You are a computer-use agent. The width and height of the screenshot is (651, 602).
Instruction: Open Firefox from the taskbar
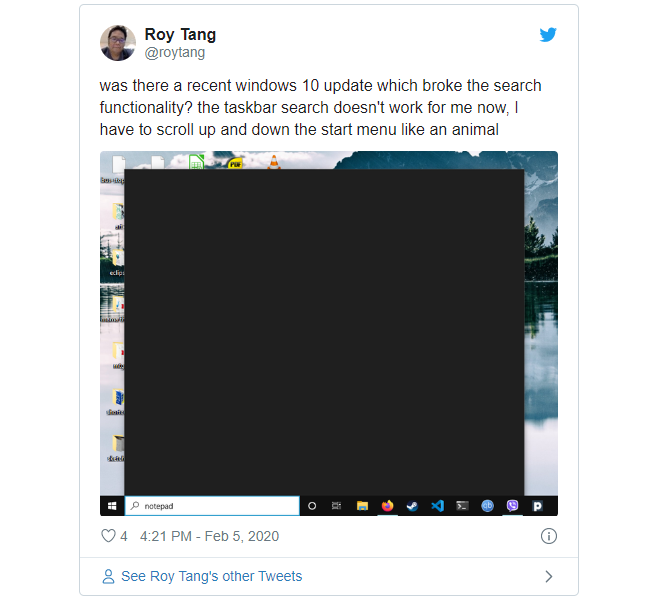click(x=387, y=506)
